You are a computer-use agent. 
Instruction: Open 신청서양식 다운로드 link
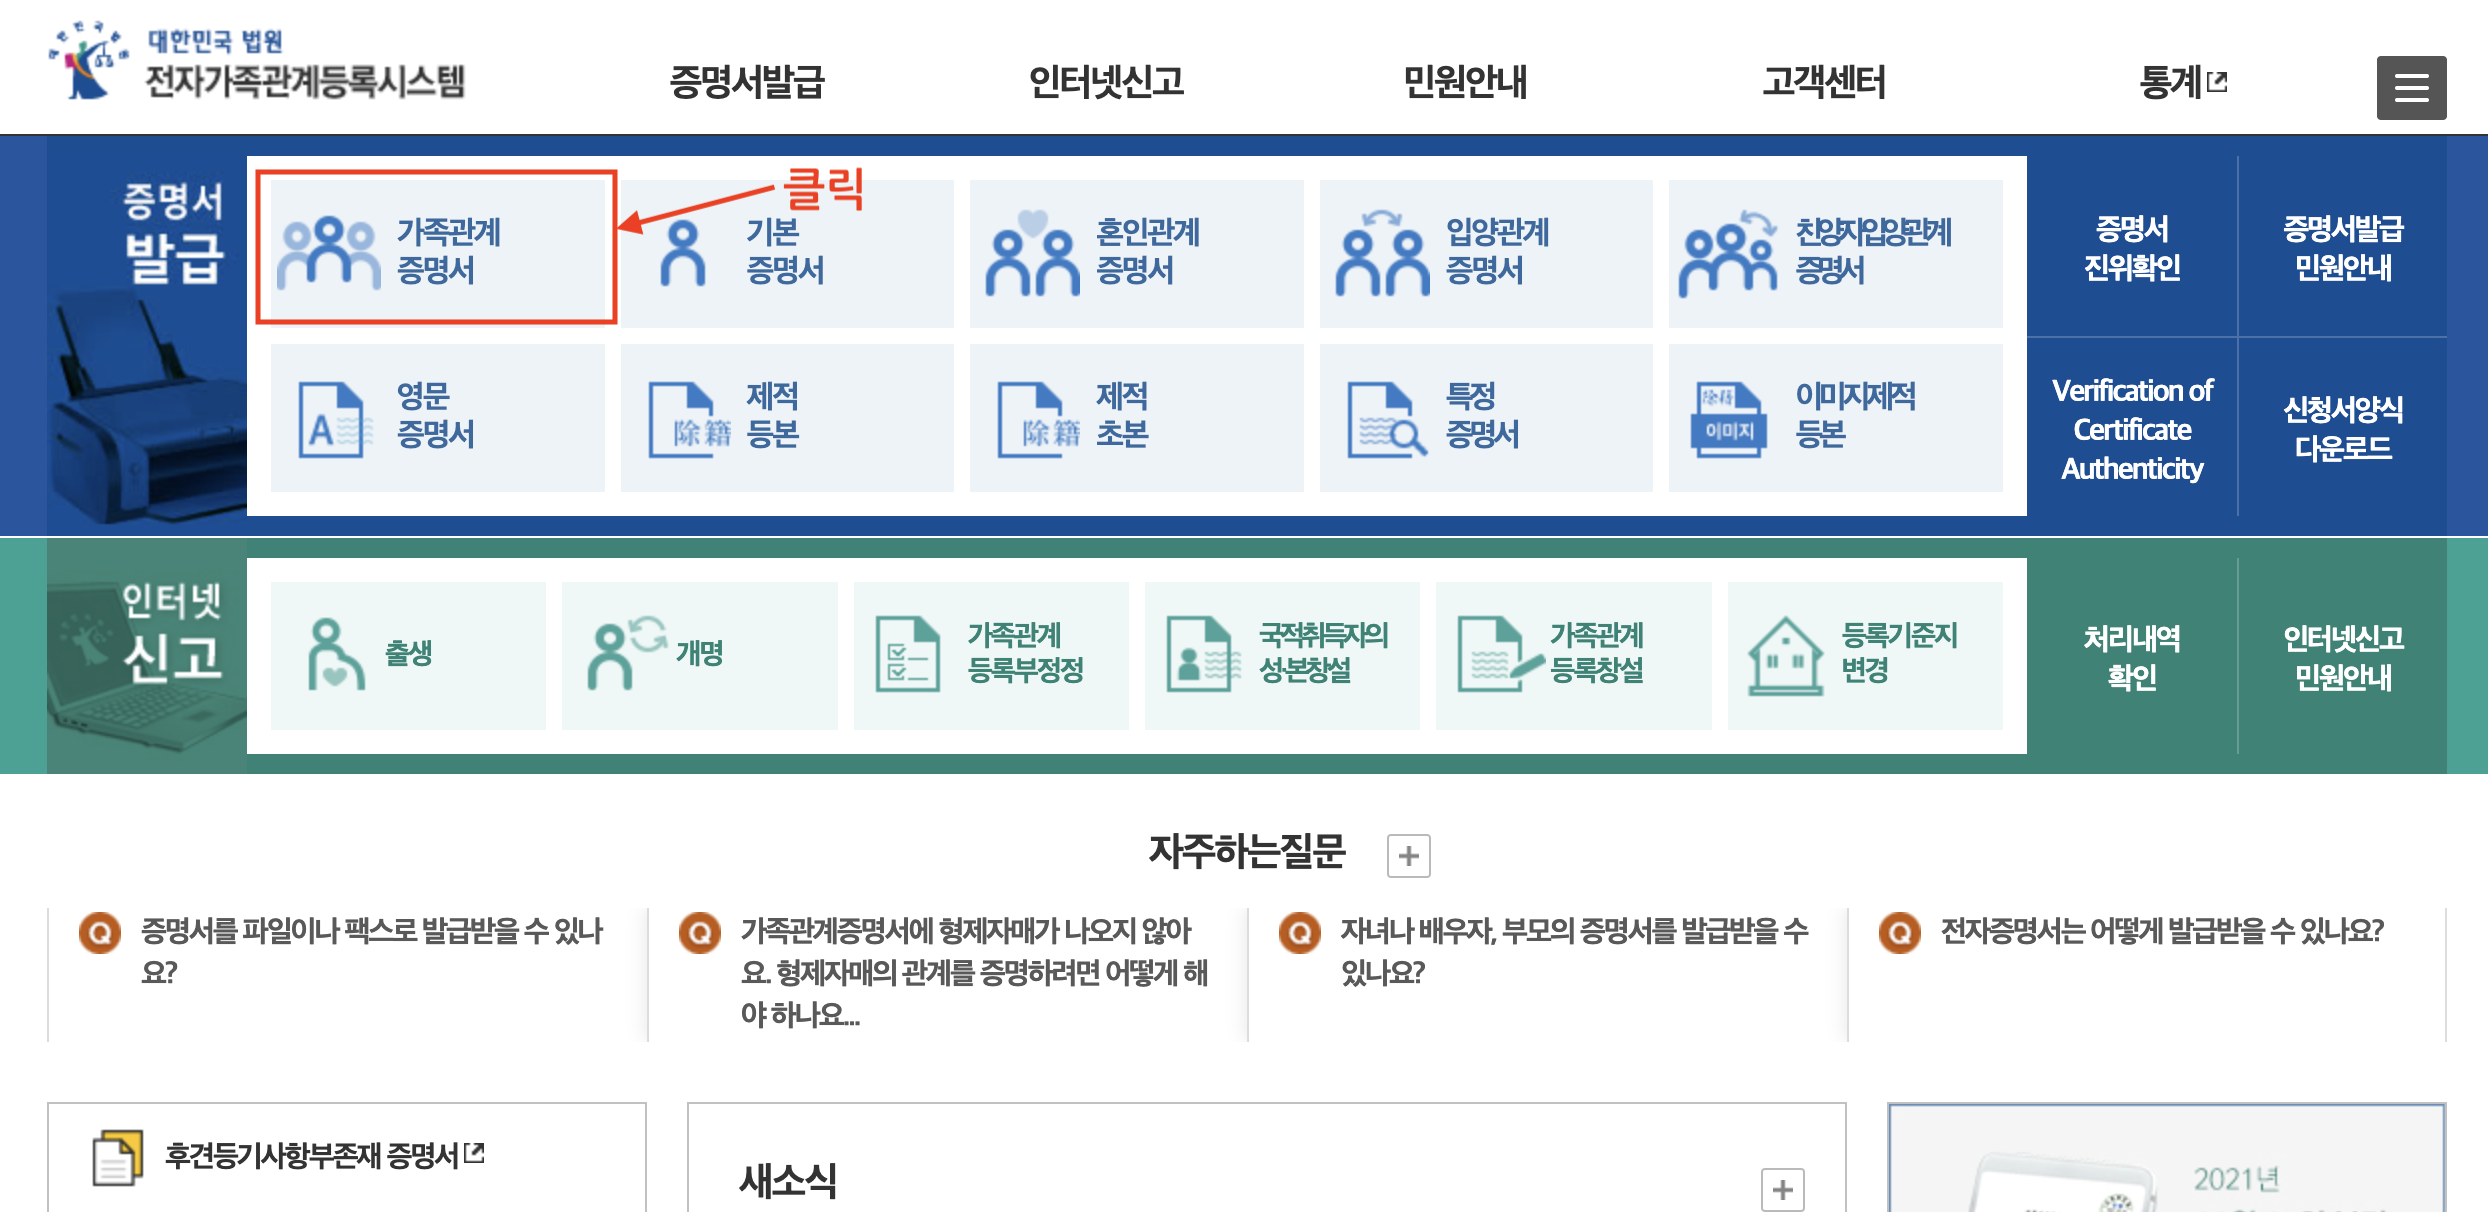tap(2343, 428)
